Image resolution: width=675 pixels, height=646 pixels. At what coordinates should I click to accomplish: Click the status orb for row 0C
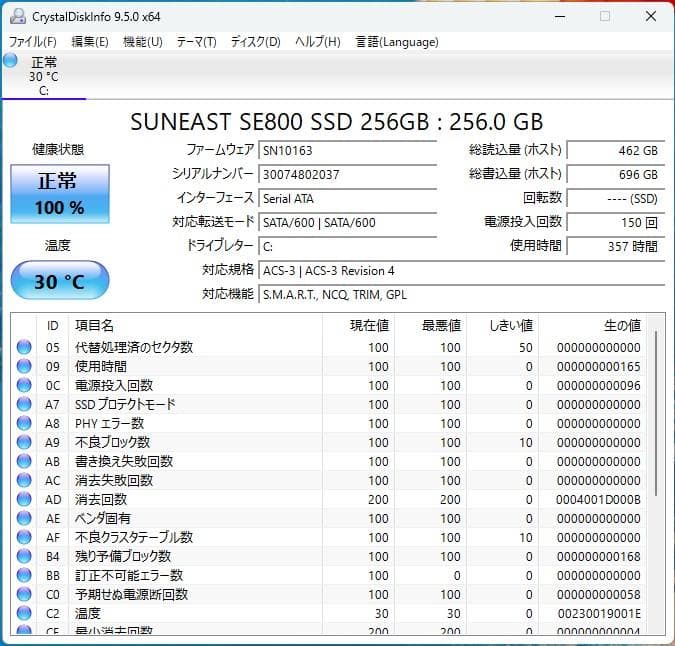click(24, 385)
